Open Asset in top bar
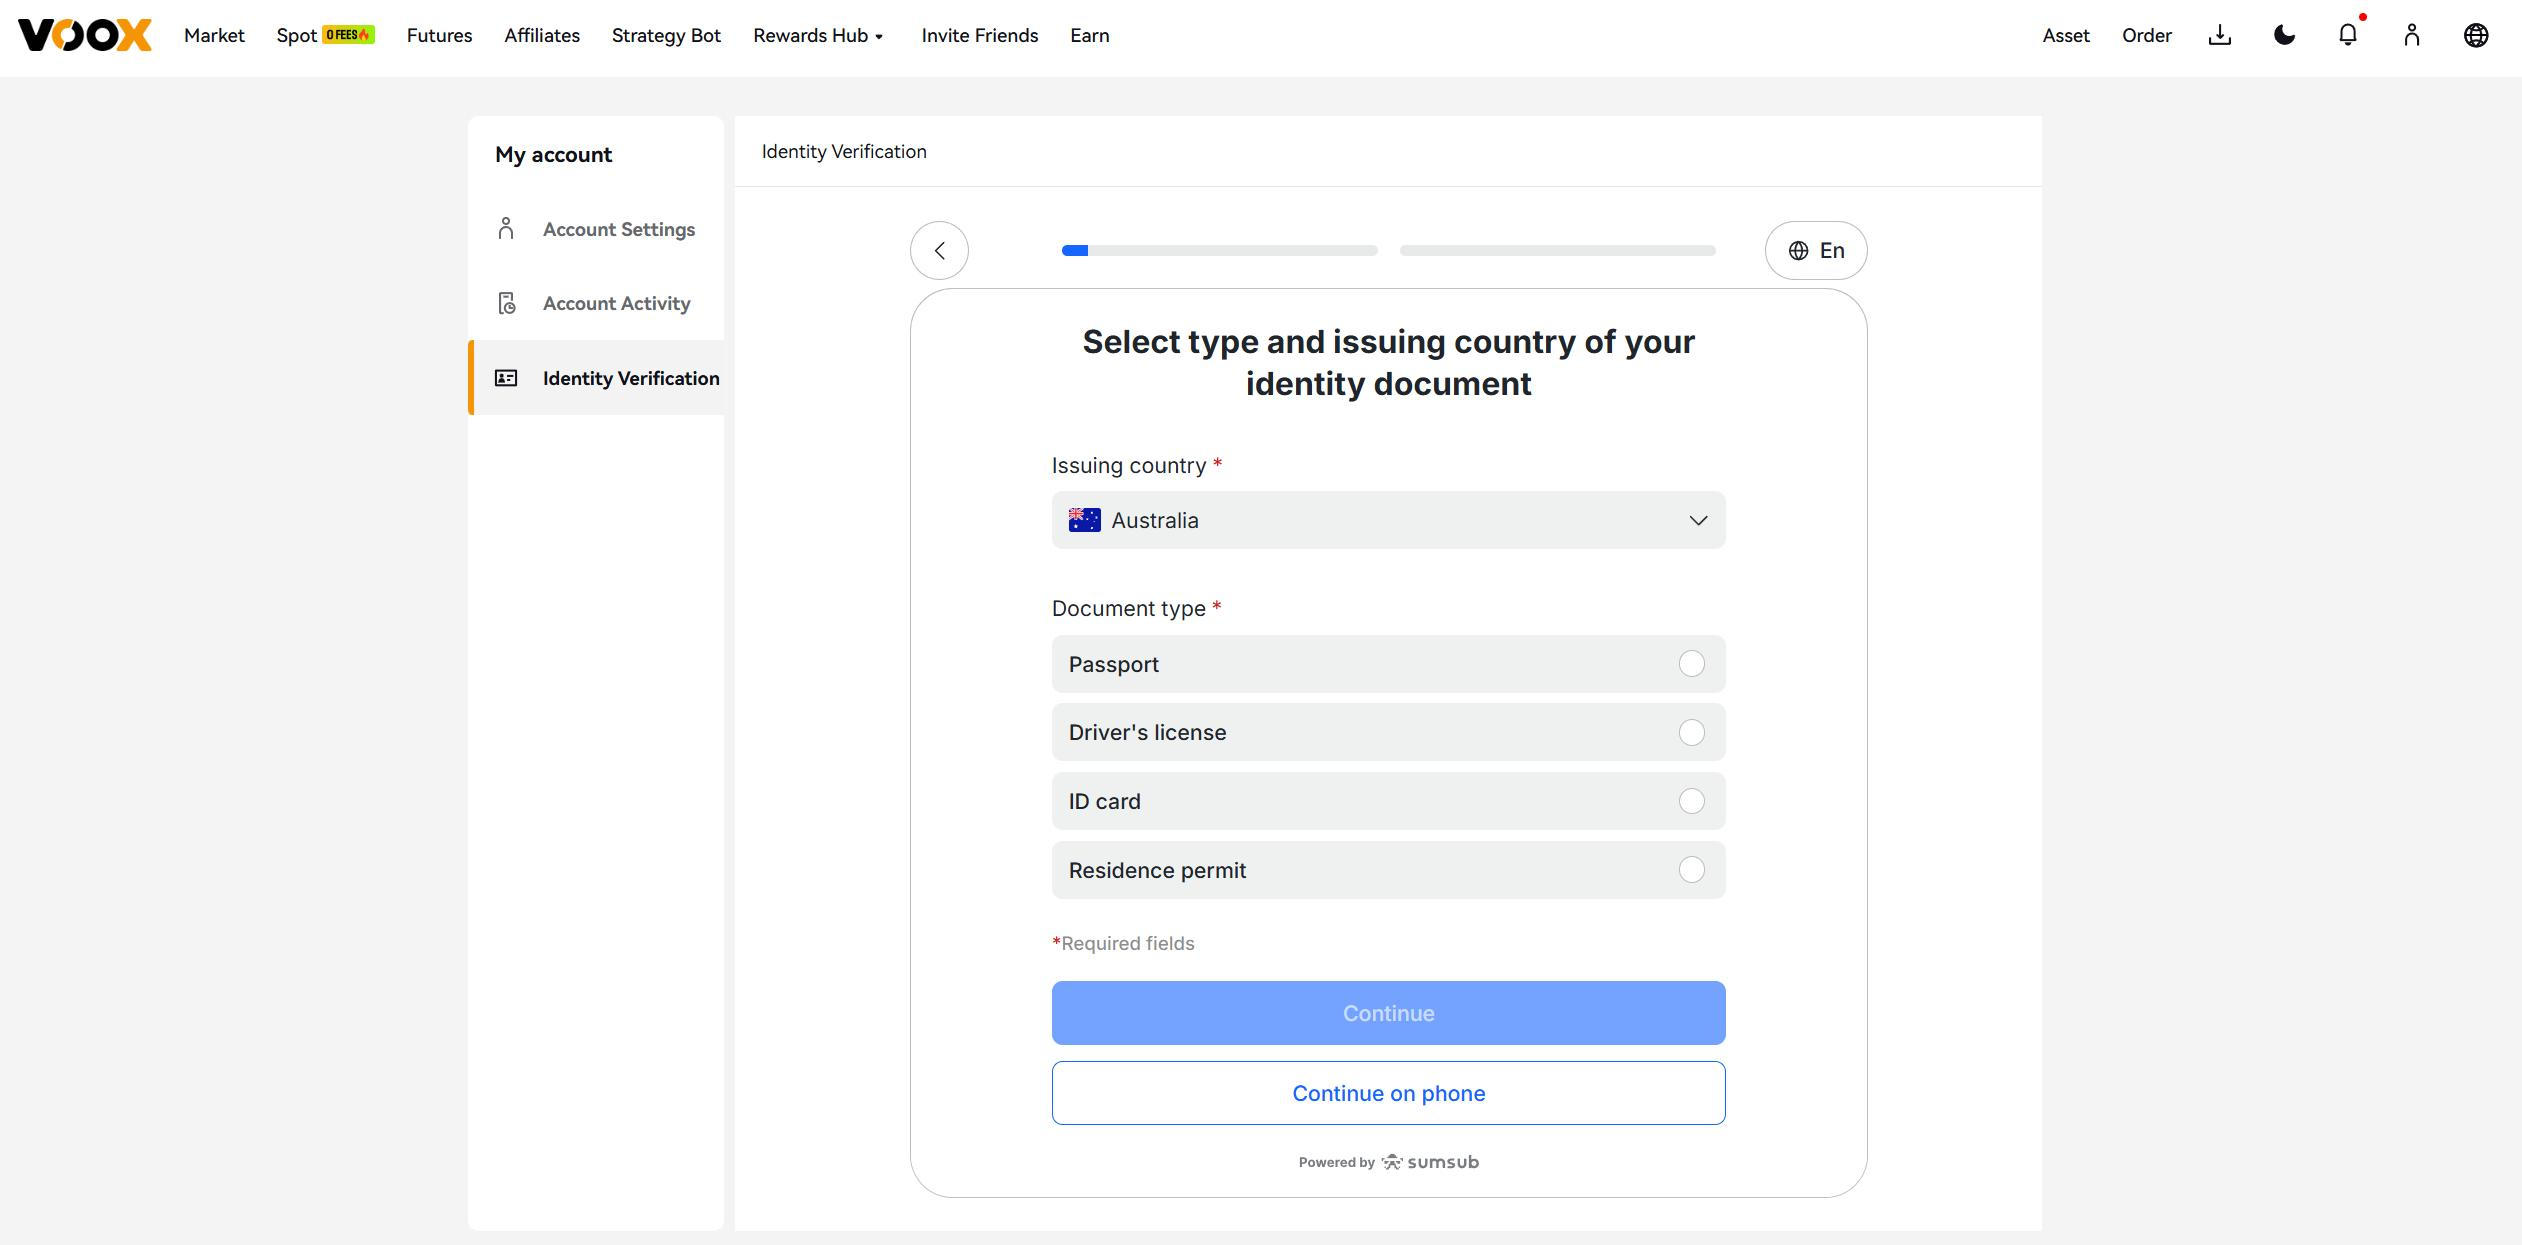This screenshot has height=1245, width=2522. [x=2066, y=35]
